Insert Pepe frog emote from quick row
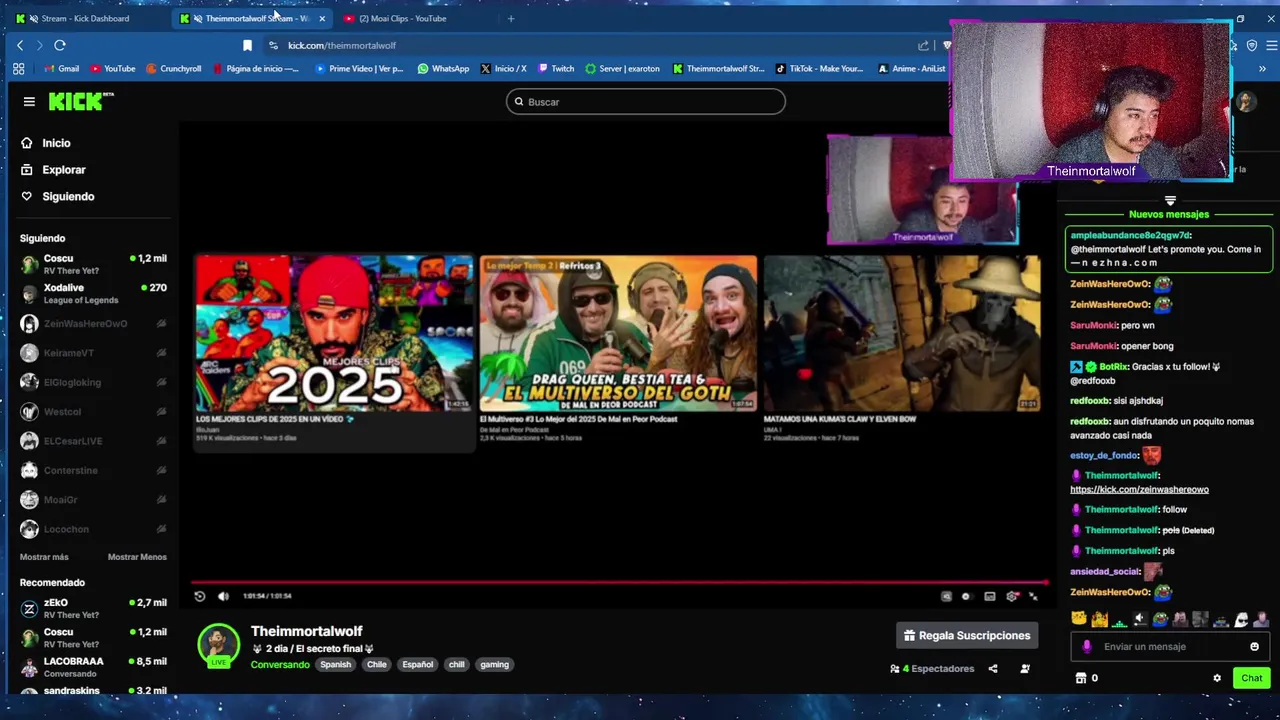 pyautogui.click(x=1160, y=619)
